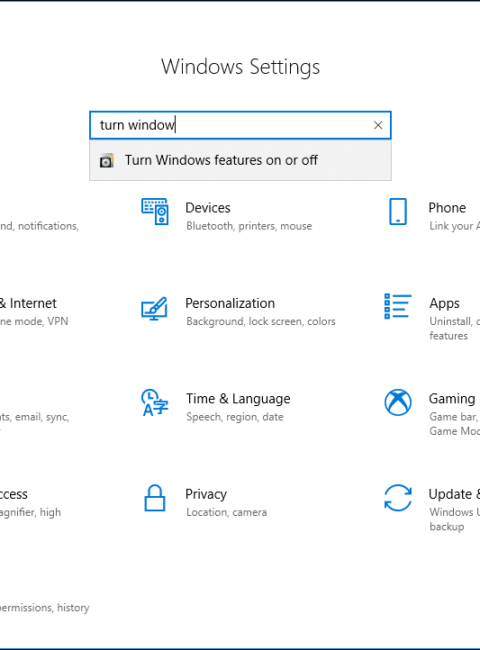The height and width of the screenshot is (650, 480).
Task: Open the Apps list icon
Action: tap(398, 306)
